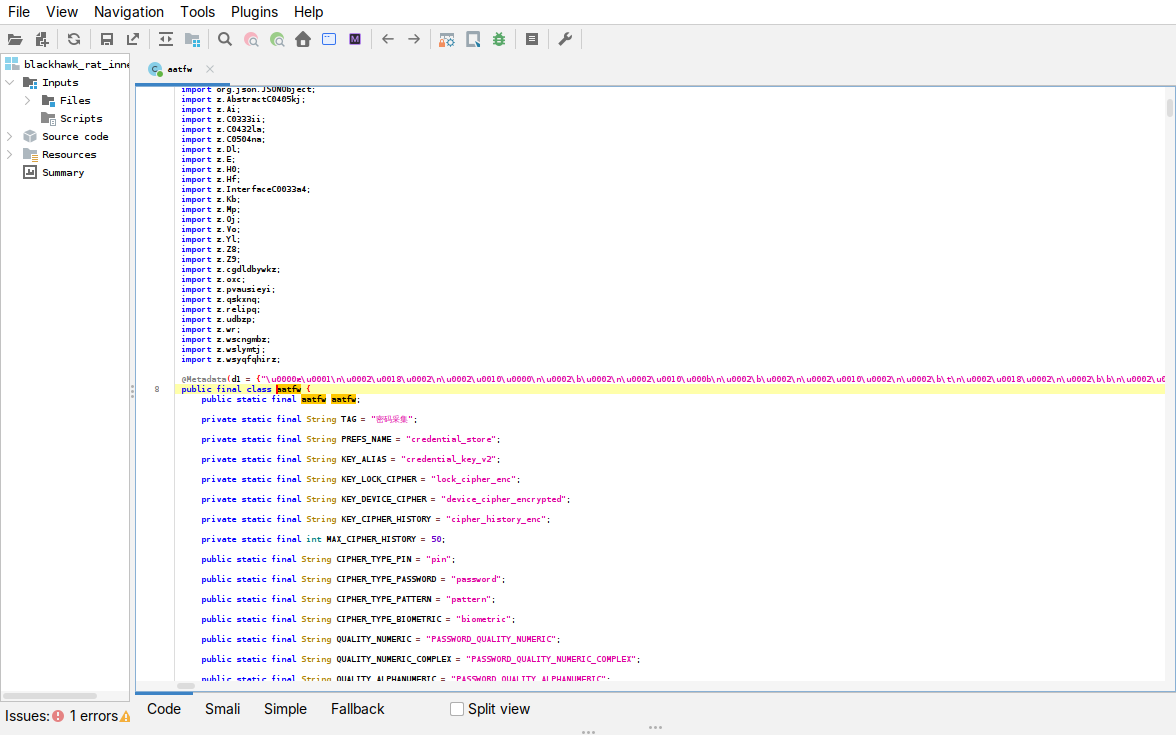The image size is (1176, 735).
Task: Expand the Files tree node
Action: click(28, 100)
